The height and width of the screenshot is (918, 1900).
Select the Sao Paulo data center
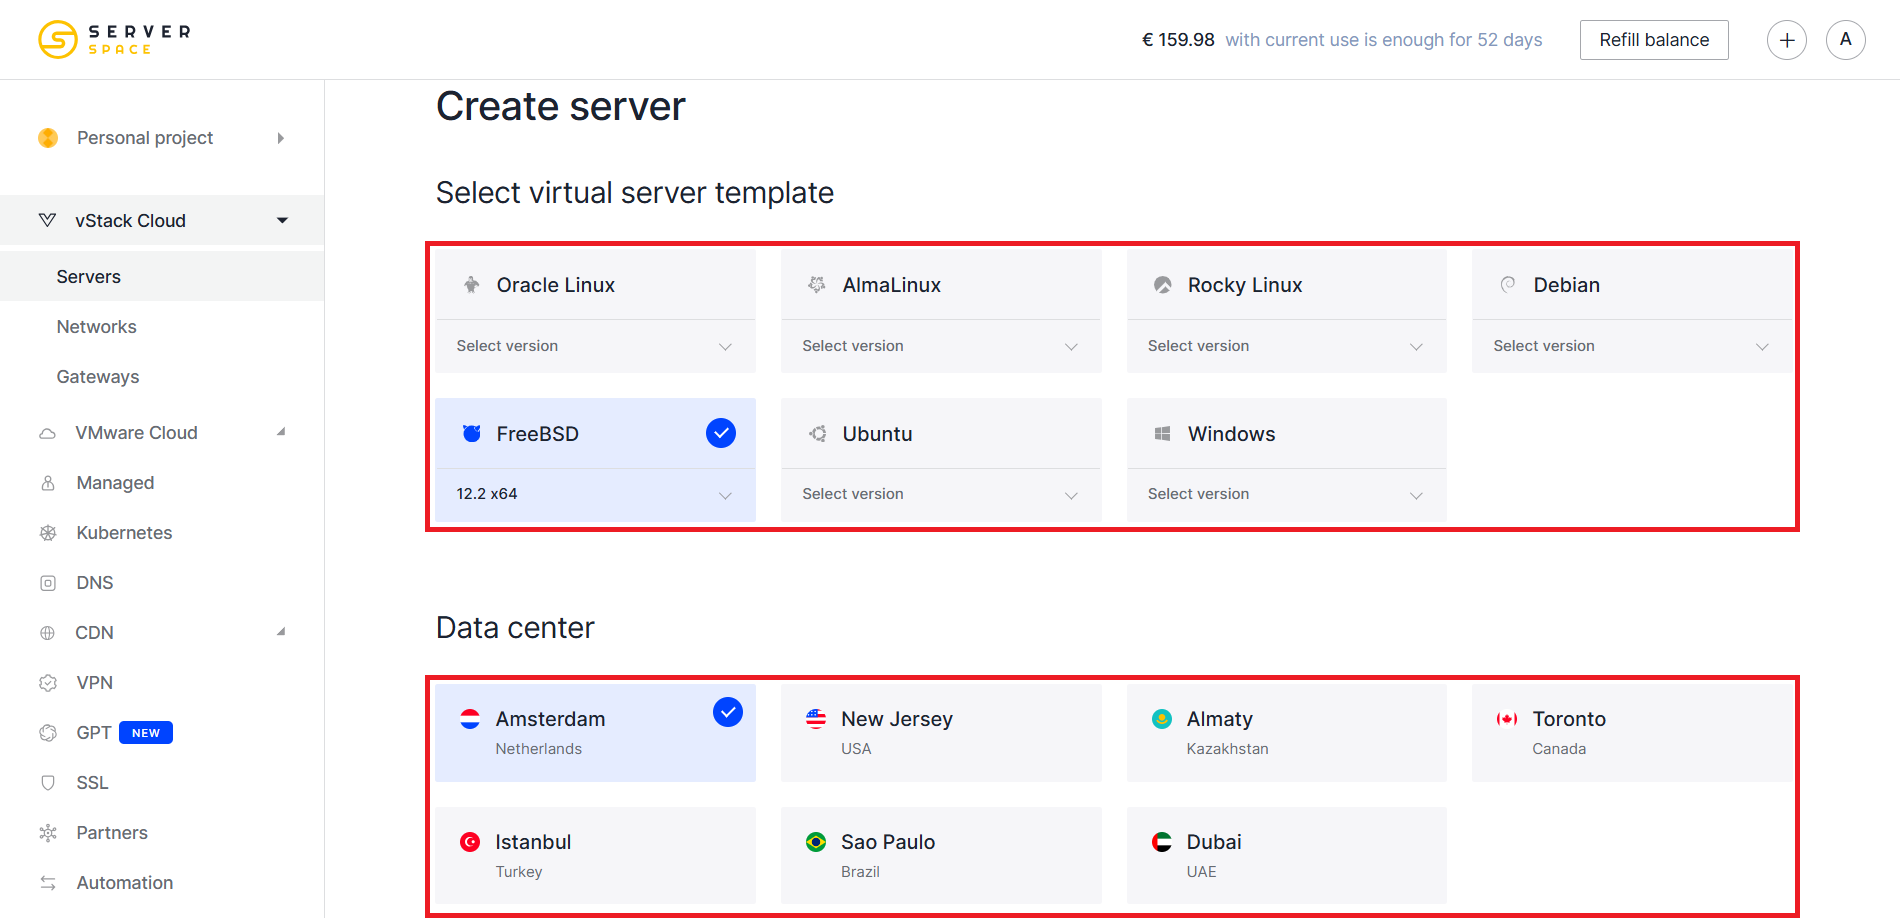941,856
